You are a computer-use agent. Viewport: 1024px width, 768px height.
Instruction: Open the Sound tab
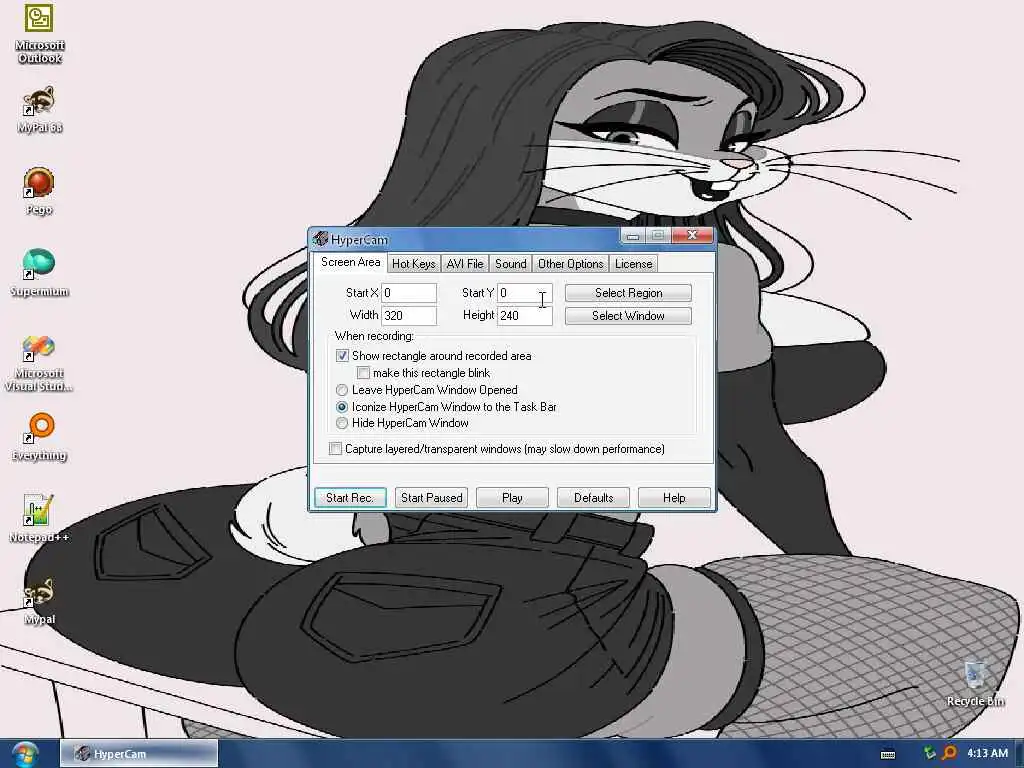511,264
